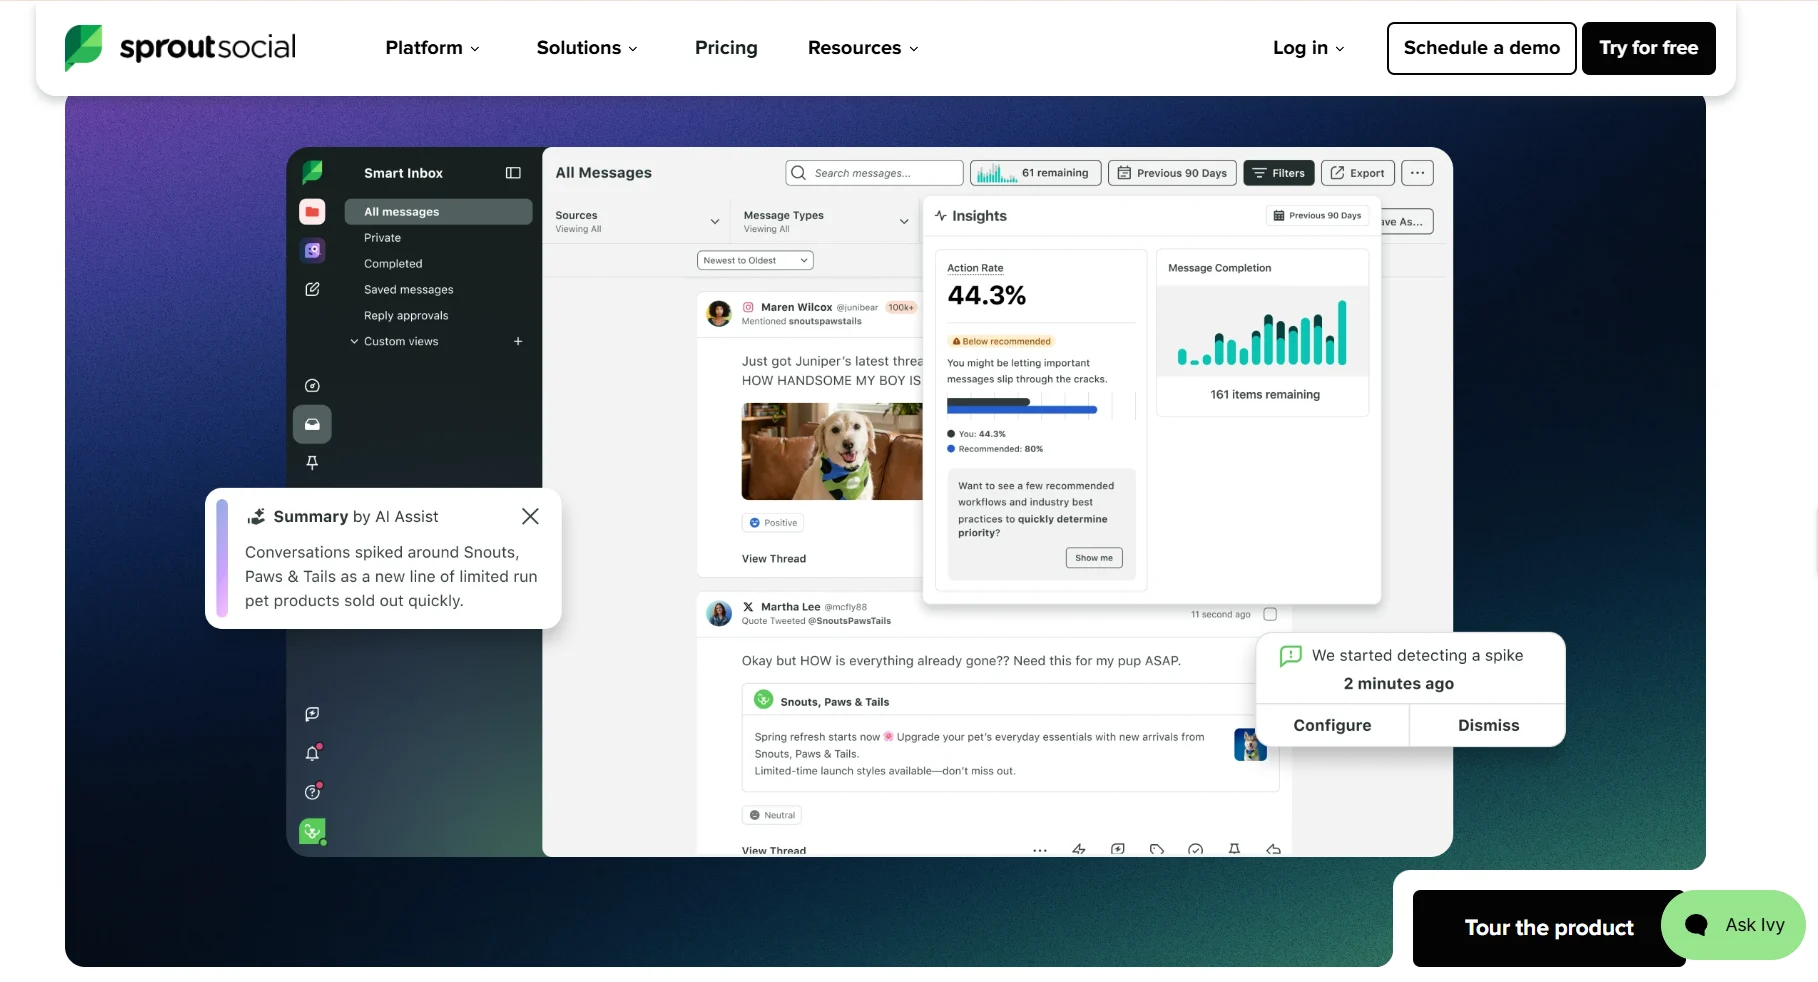Image resolution: width=1818 pixels, height=982 pixels.
Task: Expand the Solutions menu
Action: (x=587, y=48)
